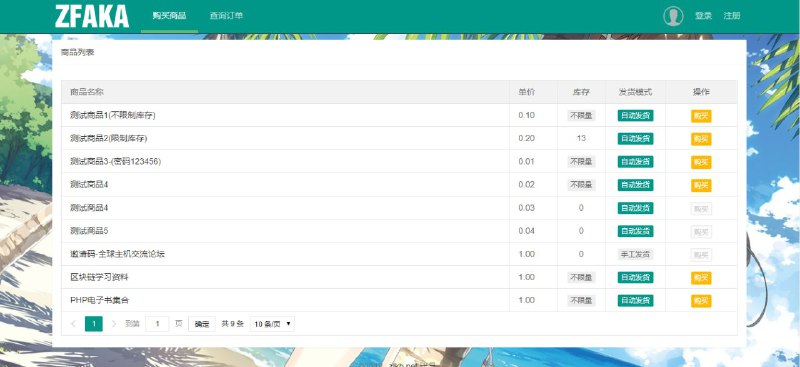Click 购买 for 测试商品4 priced 0.02

click(701, 185)
